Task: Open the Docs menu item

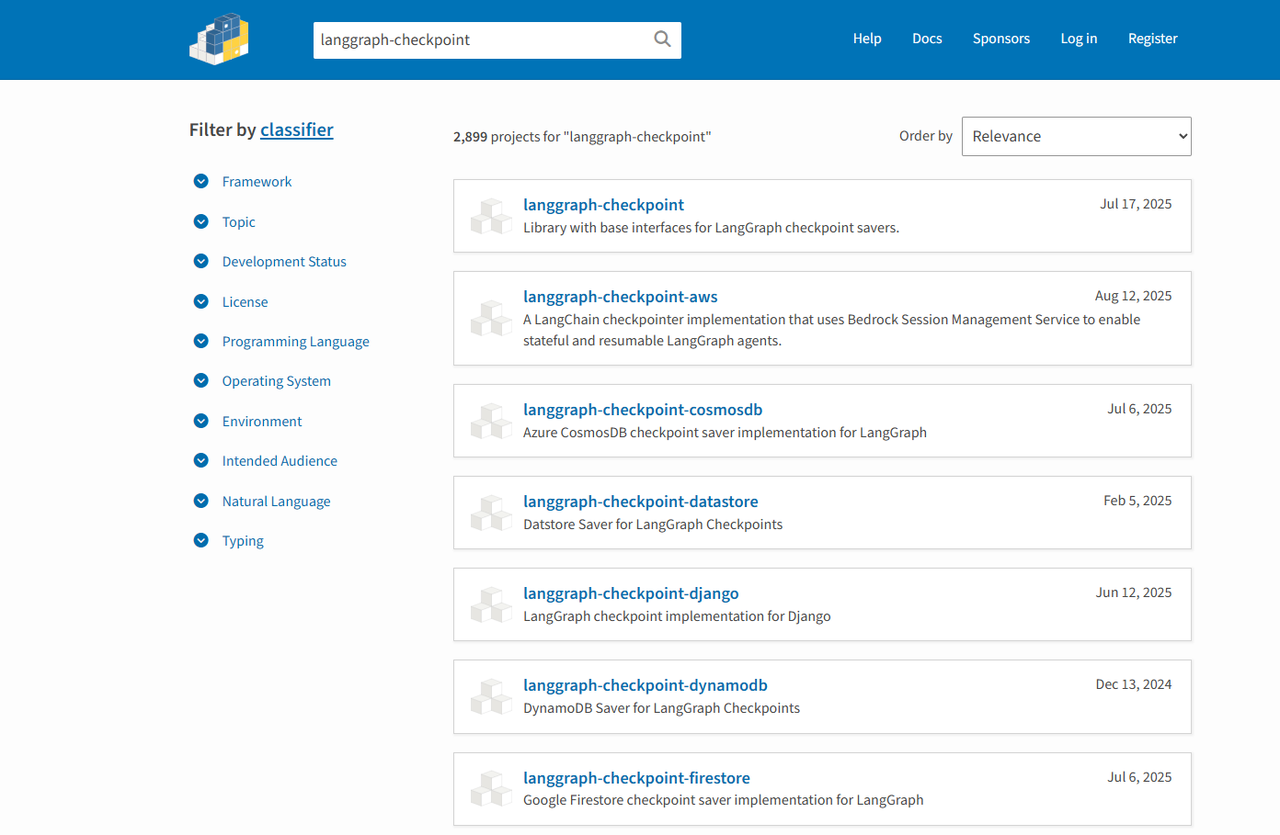Action: [927, 39]
